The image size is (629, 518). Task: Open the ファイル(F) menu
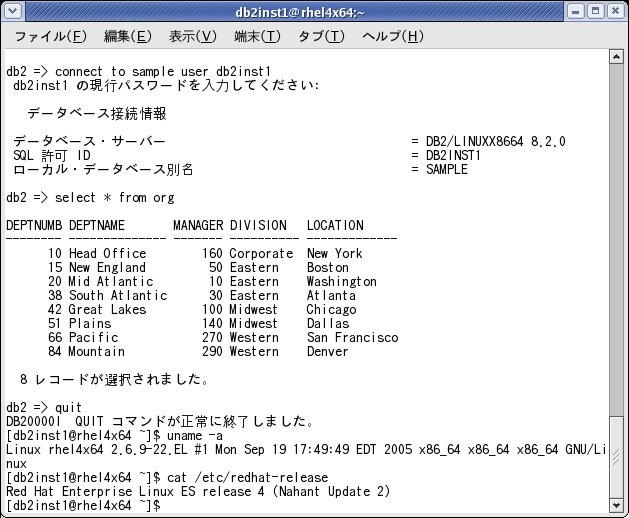pos(51,37)
